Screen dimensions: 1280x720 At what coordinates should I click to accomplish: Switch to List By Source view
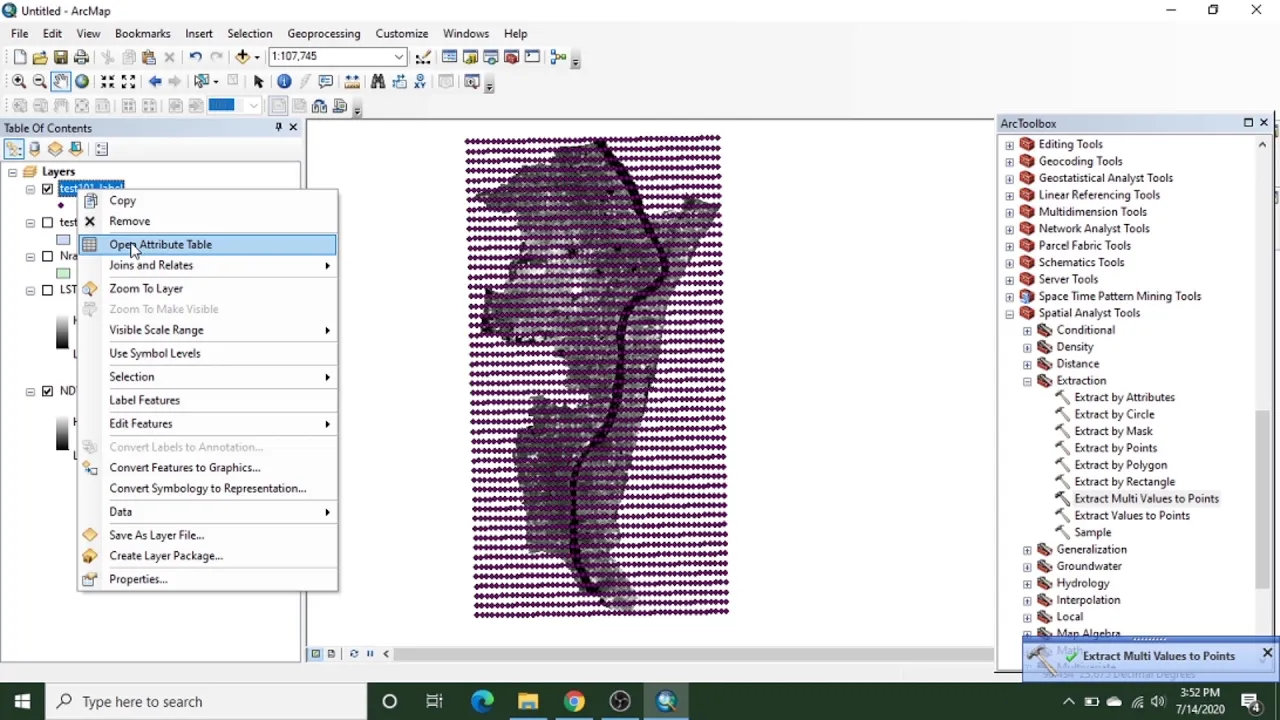[34, 149]
